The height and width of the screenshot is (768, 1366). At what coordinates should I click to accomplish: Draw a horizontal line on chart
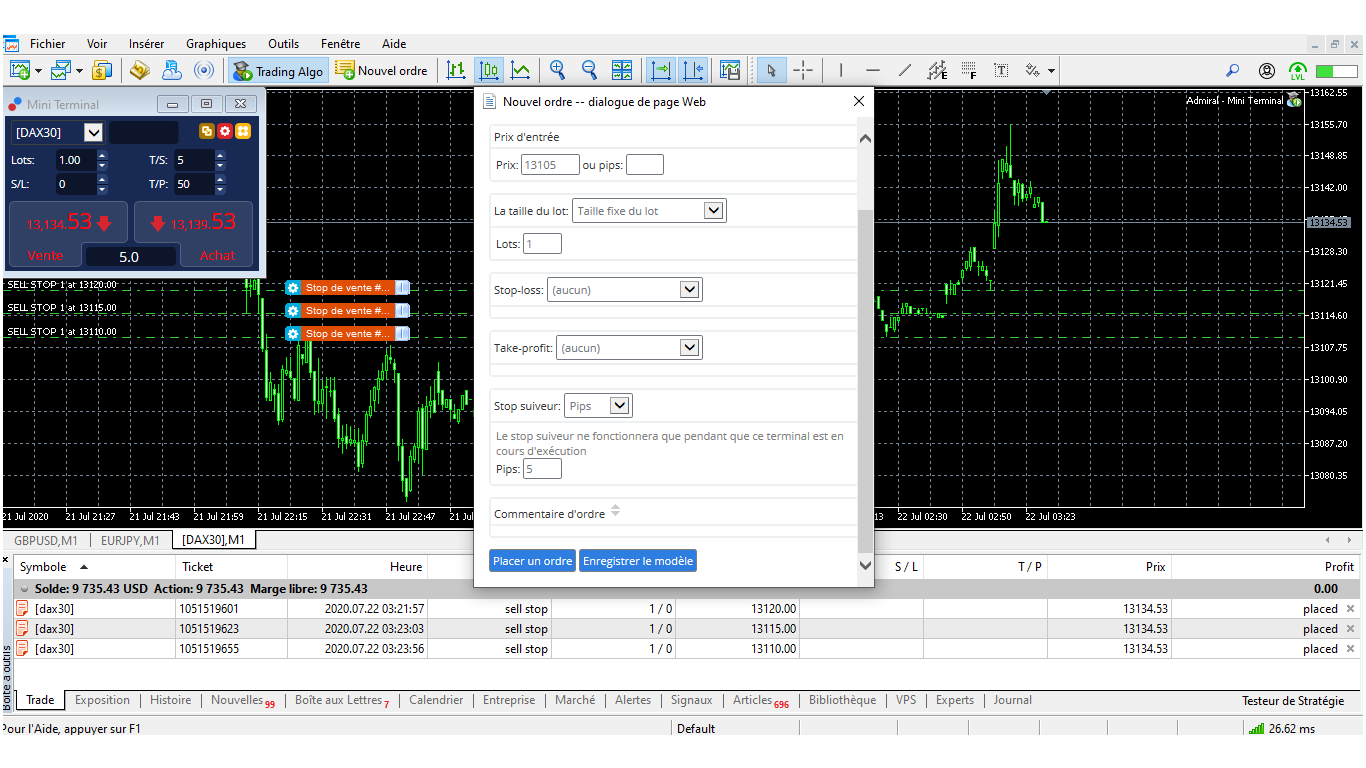point(873,70)
